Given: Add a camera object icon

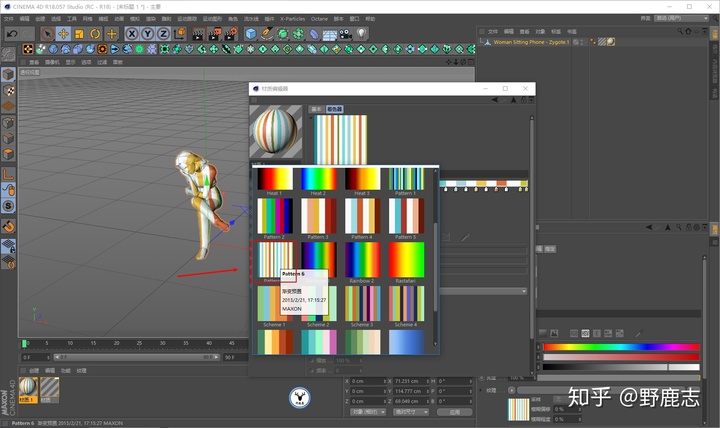Looking at the screenshot, I should (345, 34).
